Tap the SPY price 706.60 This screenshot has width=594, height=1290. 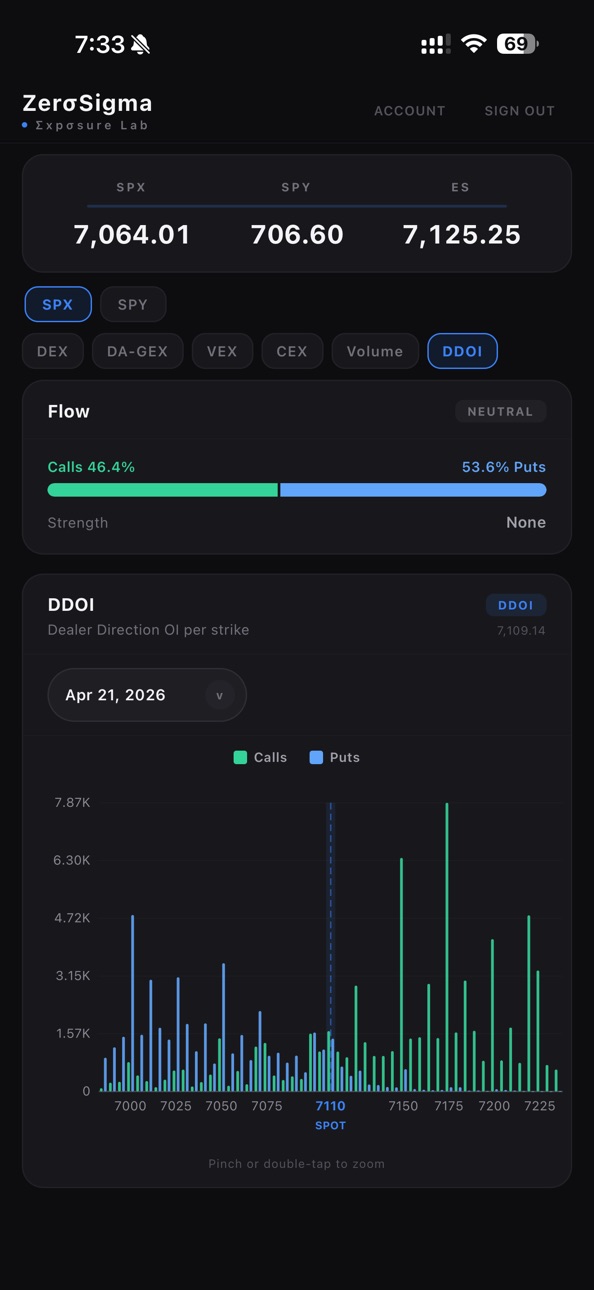coord(297,234)
